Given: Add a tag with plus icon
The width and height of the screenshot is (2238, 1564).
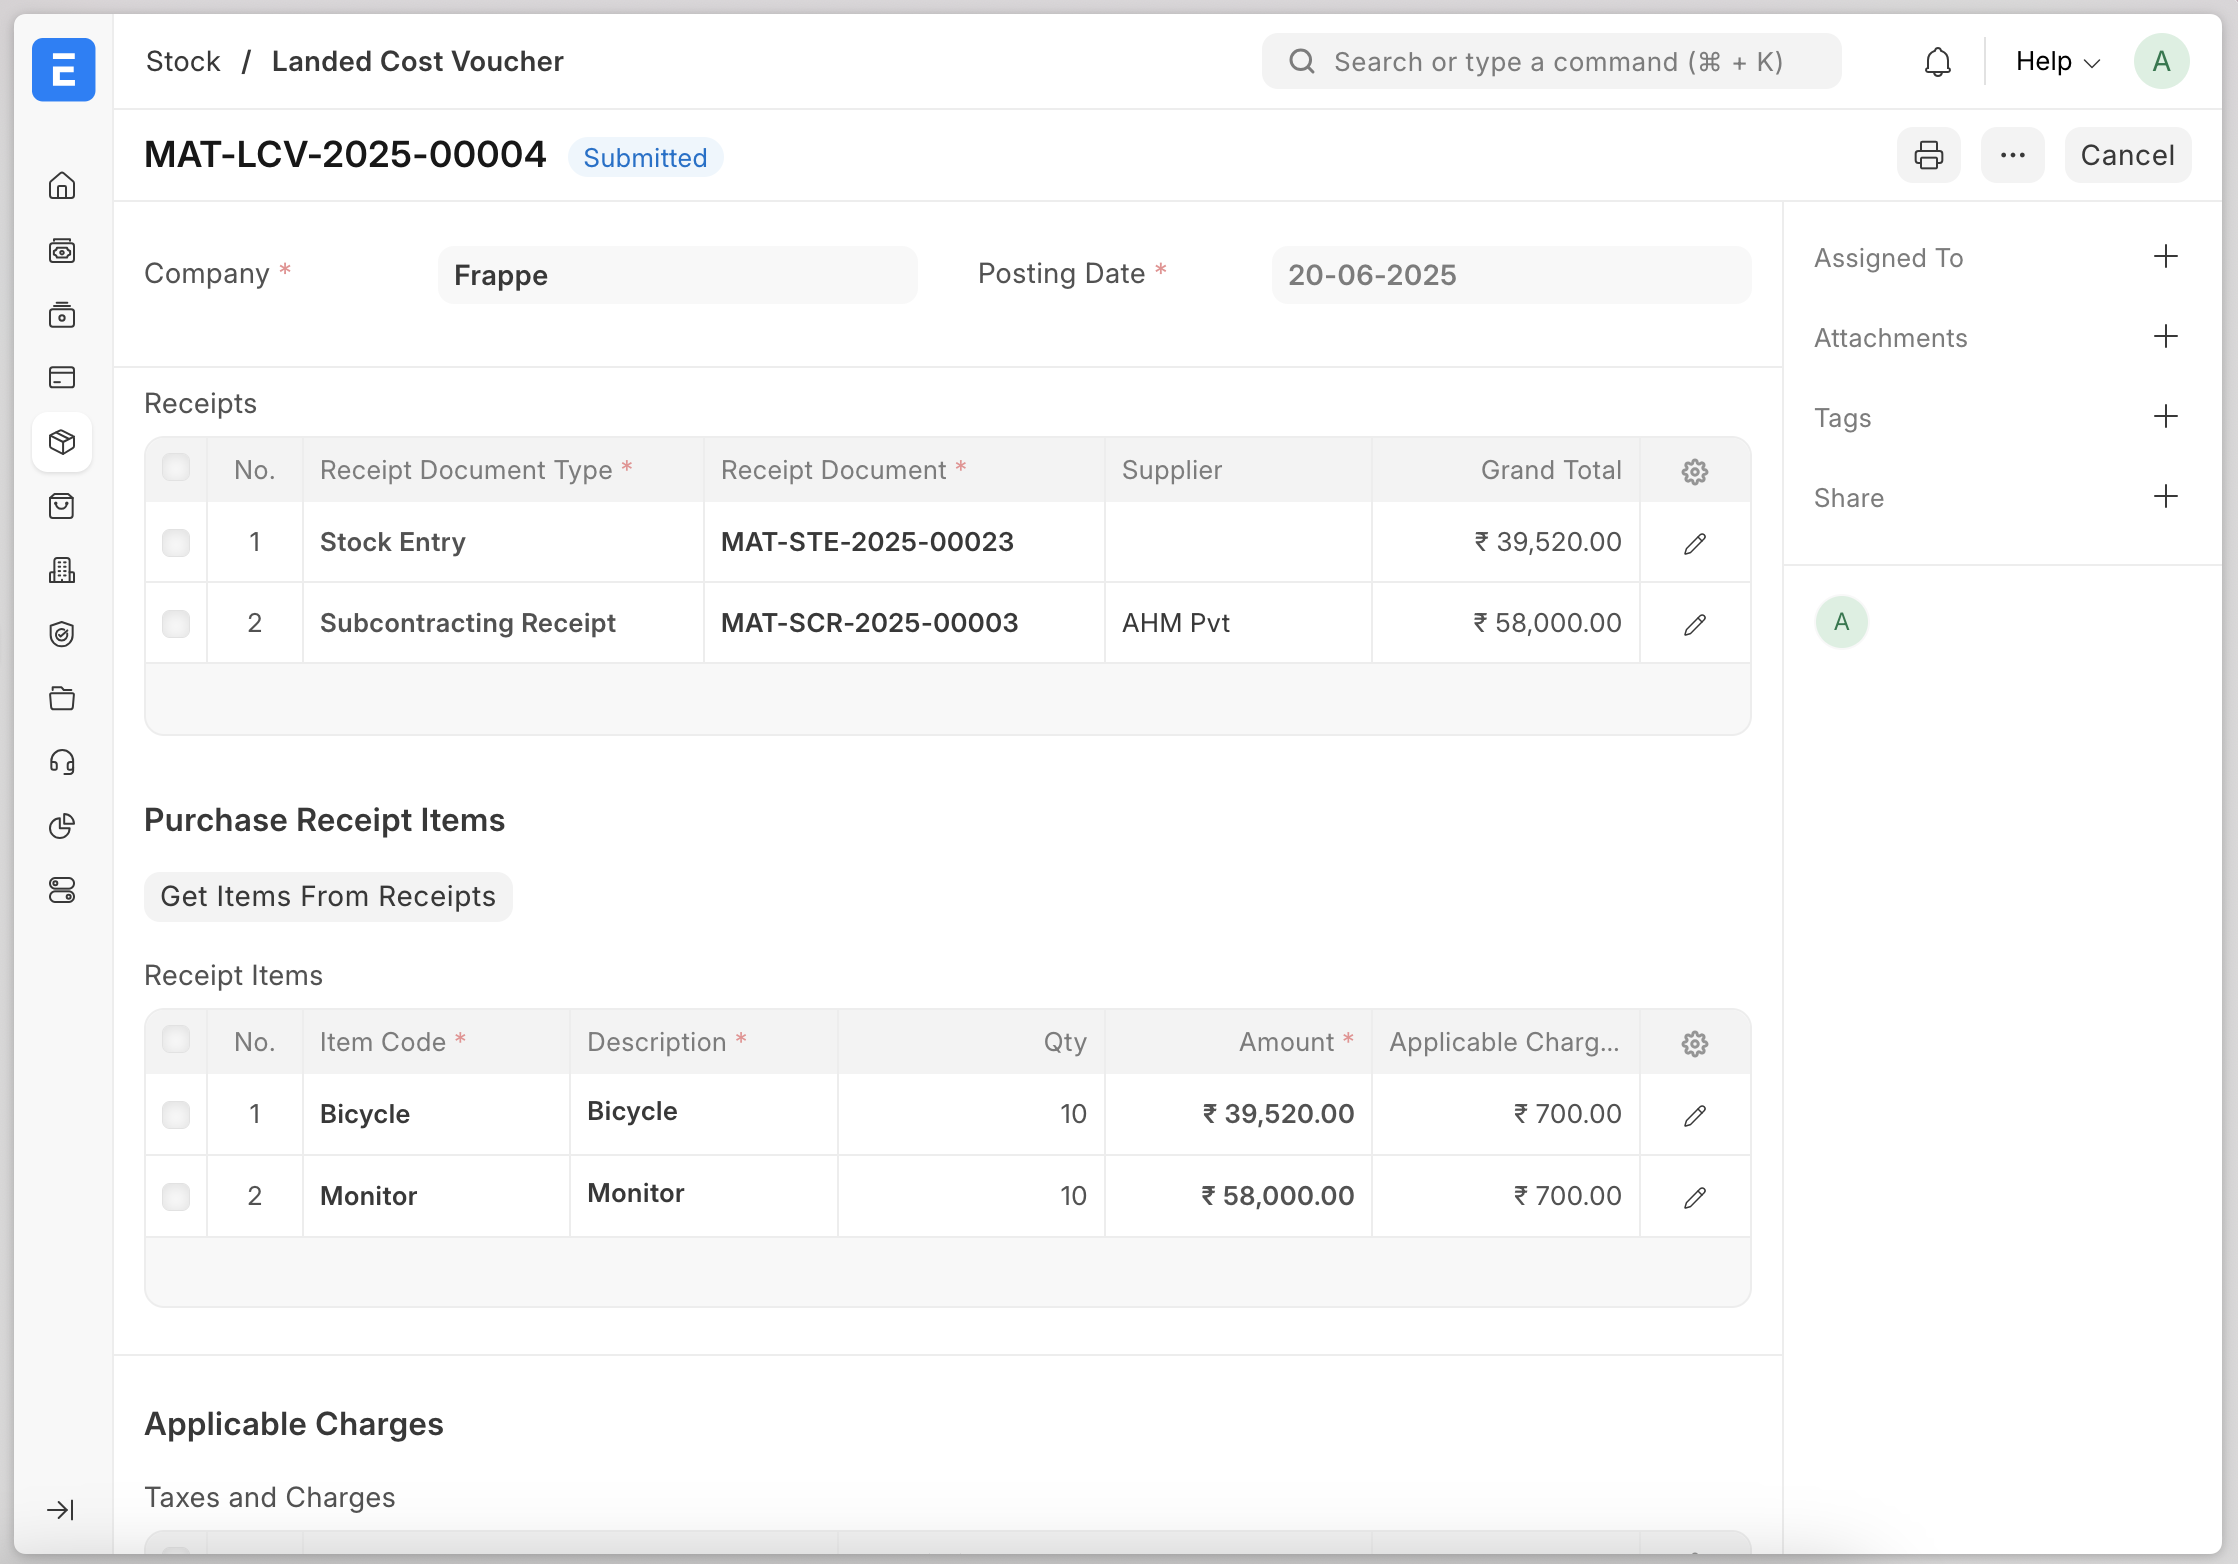Looking at the screenshot, I should point(2166,417).
